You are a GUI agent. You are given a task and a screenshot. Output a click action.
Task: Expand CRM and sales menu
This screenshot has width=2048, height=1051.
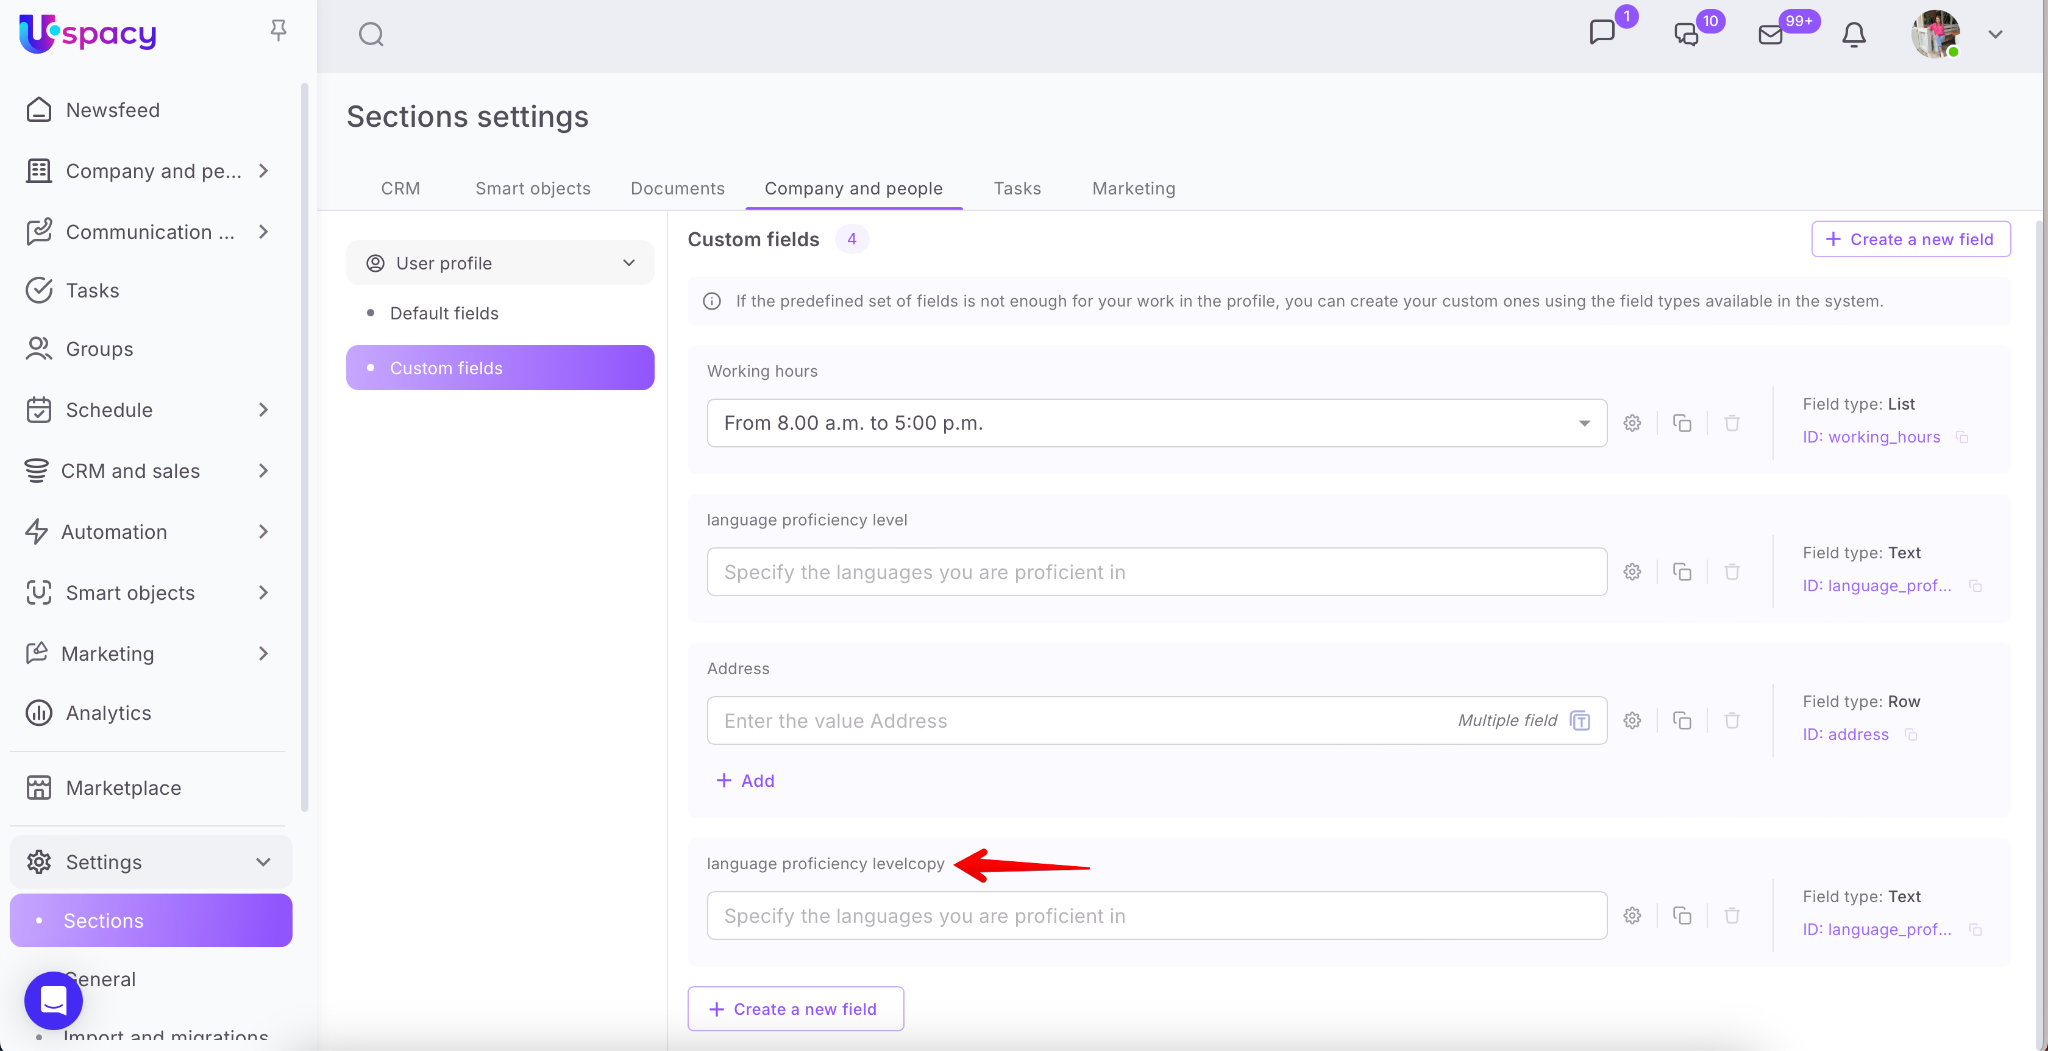tap(263, 471)
